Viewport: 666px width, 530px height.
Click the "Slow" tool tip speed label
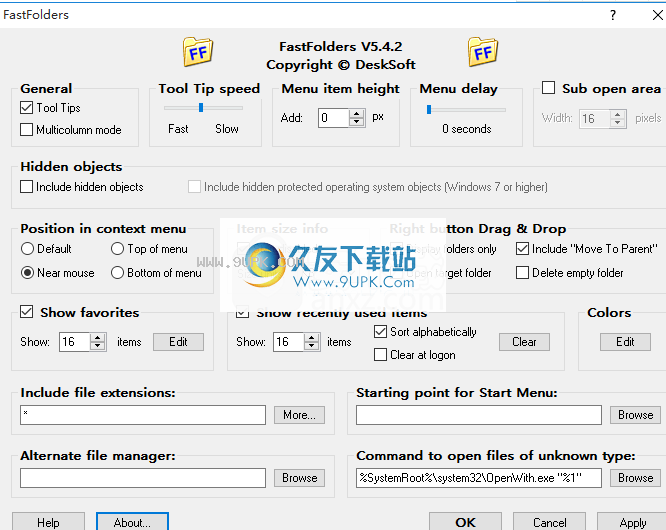tap(227, 129)
